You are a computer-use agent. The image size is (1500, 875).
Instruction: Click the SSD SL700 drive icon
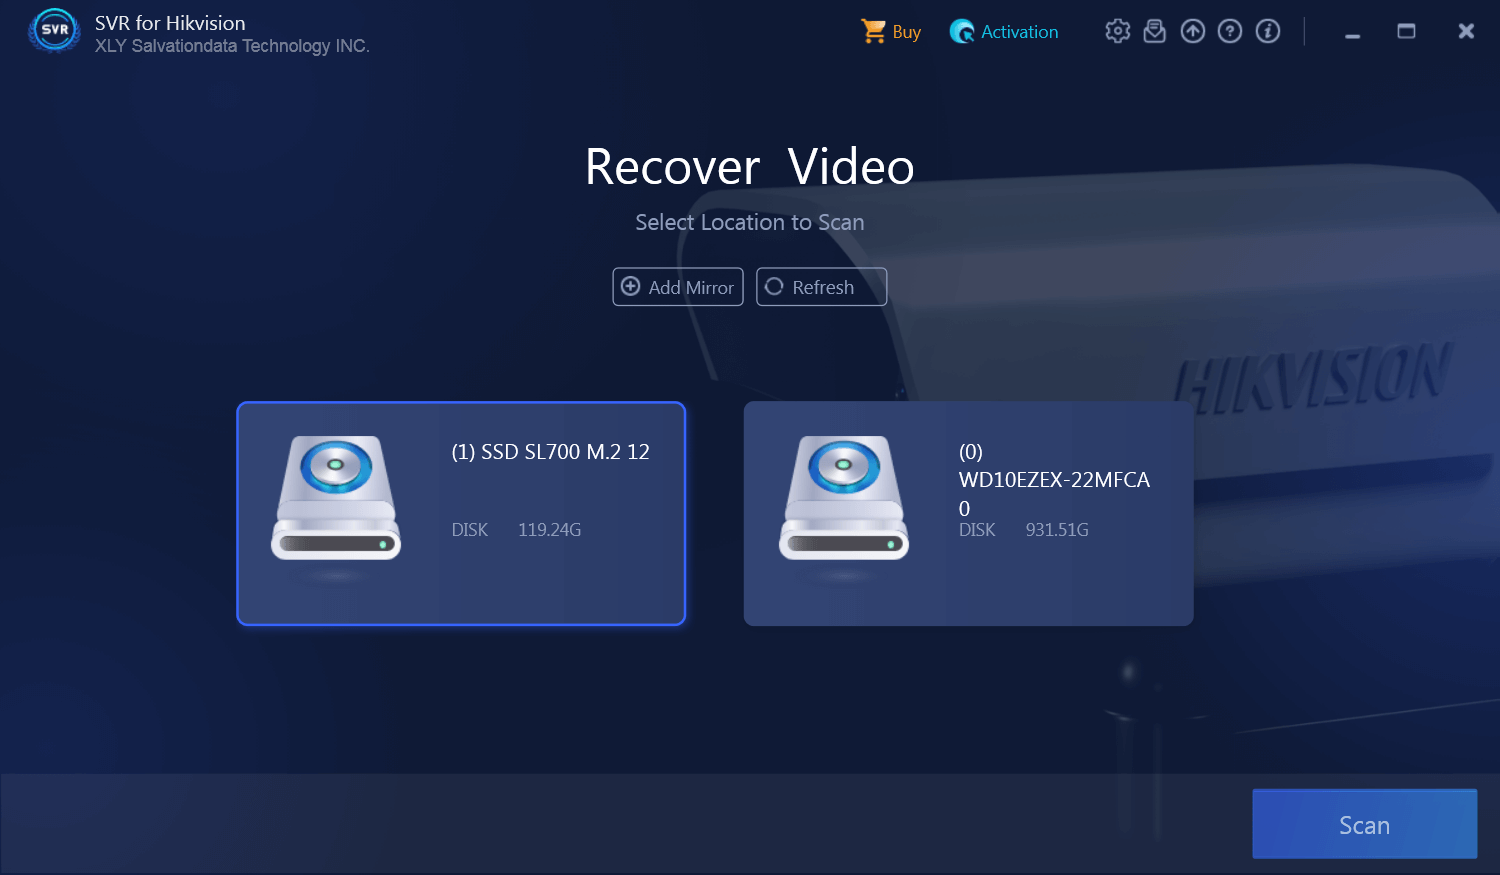(336, 498)
